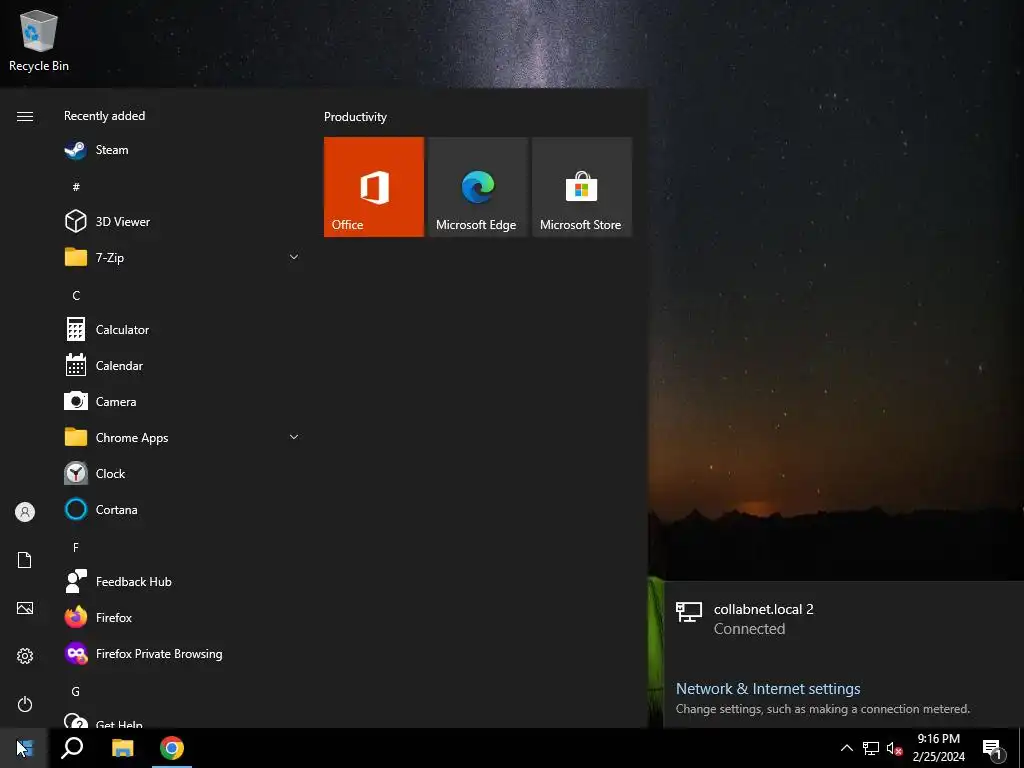Select the C letter header
This screenshot has height=768, width=1024.
[76, 296]
